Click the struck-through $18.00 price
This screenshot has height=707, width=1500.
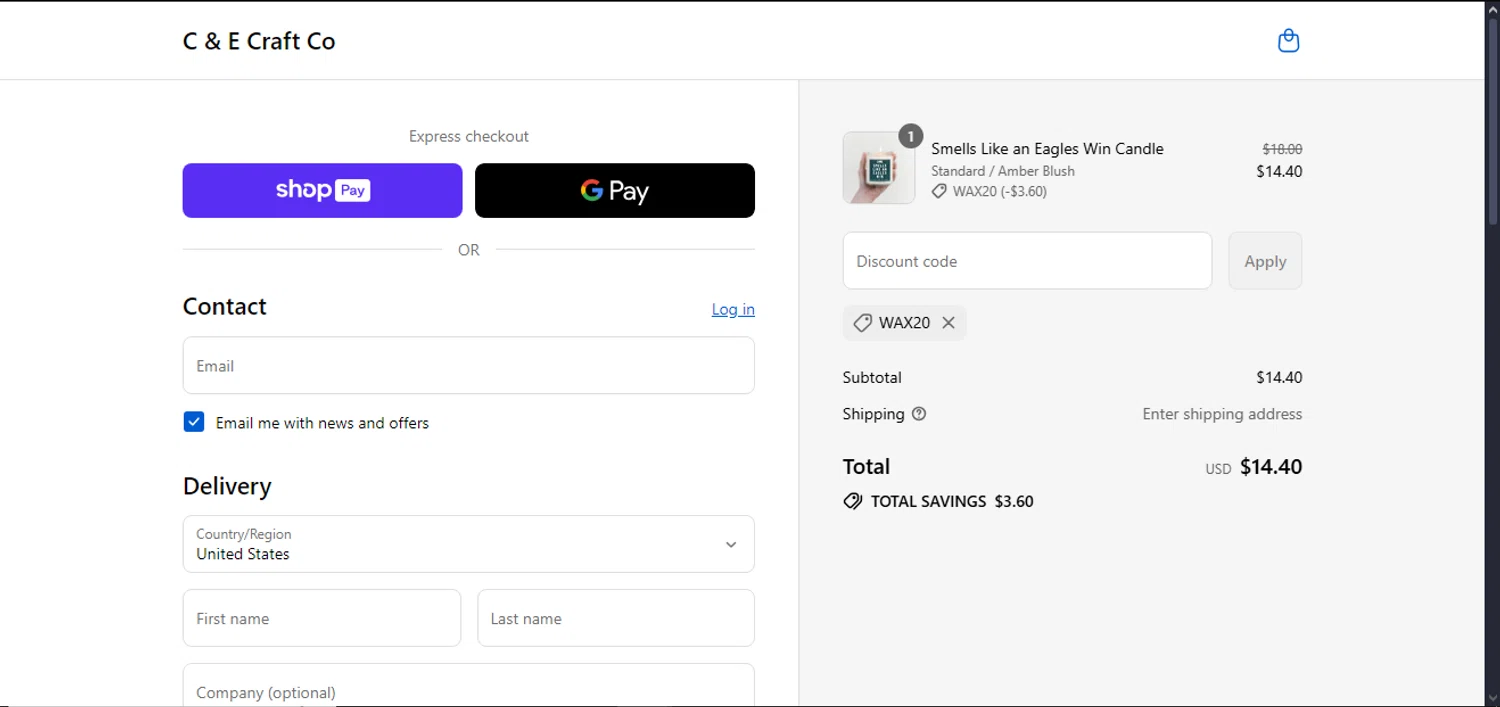[x=1282, y=149]
